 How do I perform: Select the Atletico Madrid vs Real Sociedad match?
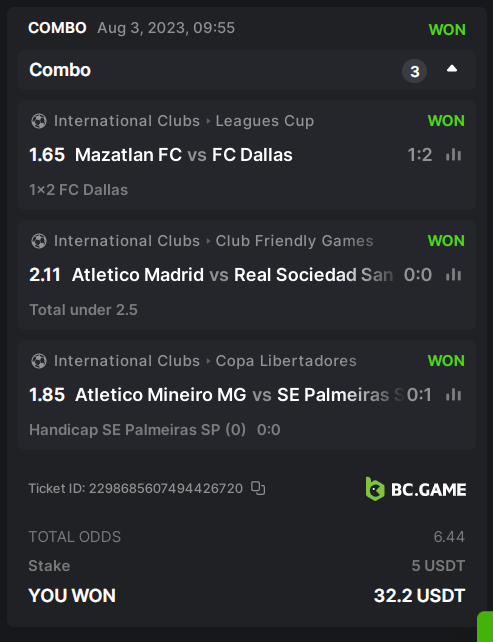pos(232,275)
